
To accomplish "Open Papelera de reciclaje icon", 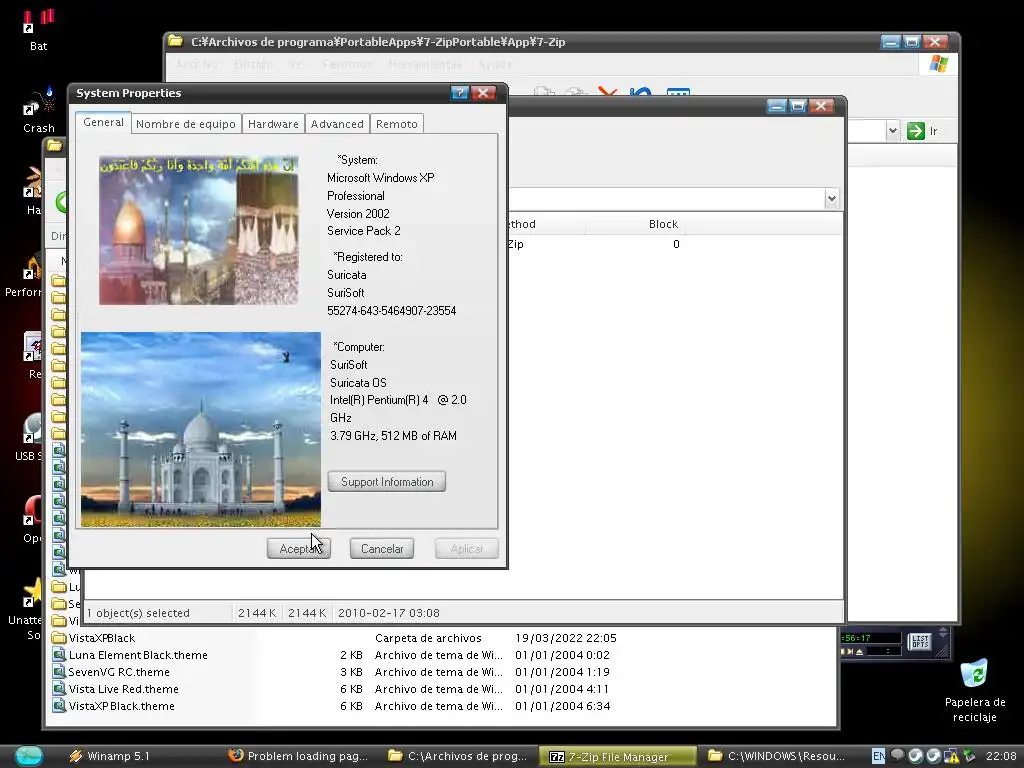I will (974, 691).
